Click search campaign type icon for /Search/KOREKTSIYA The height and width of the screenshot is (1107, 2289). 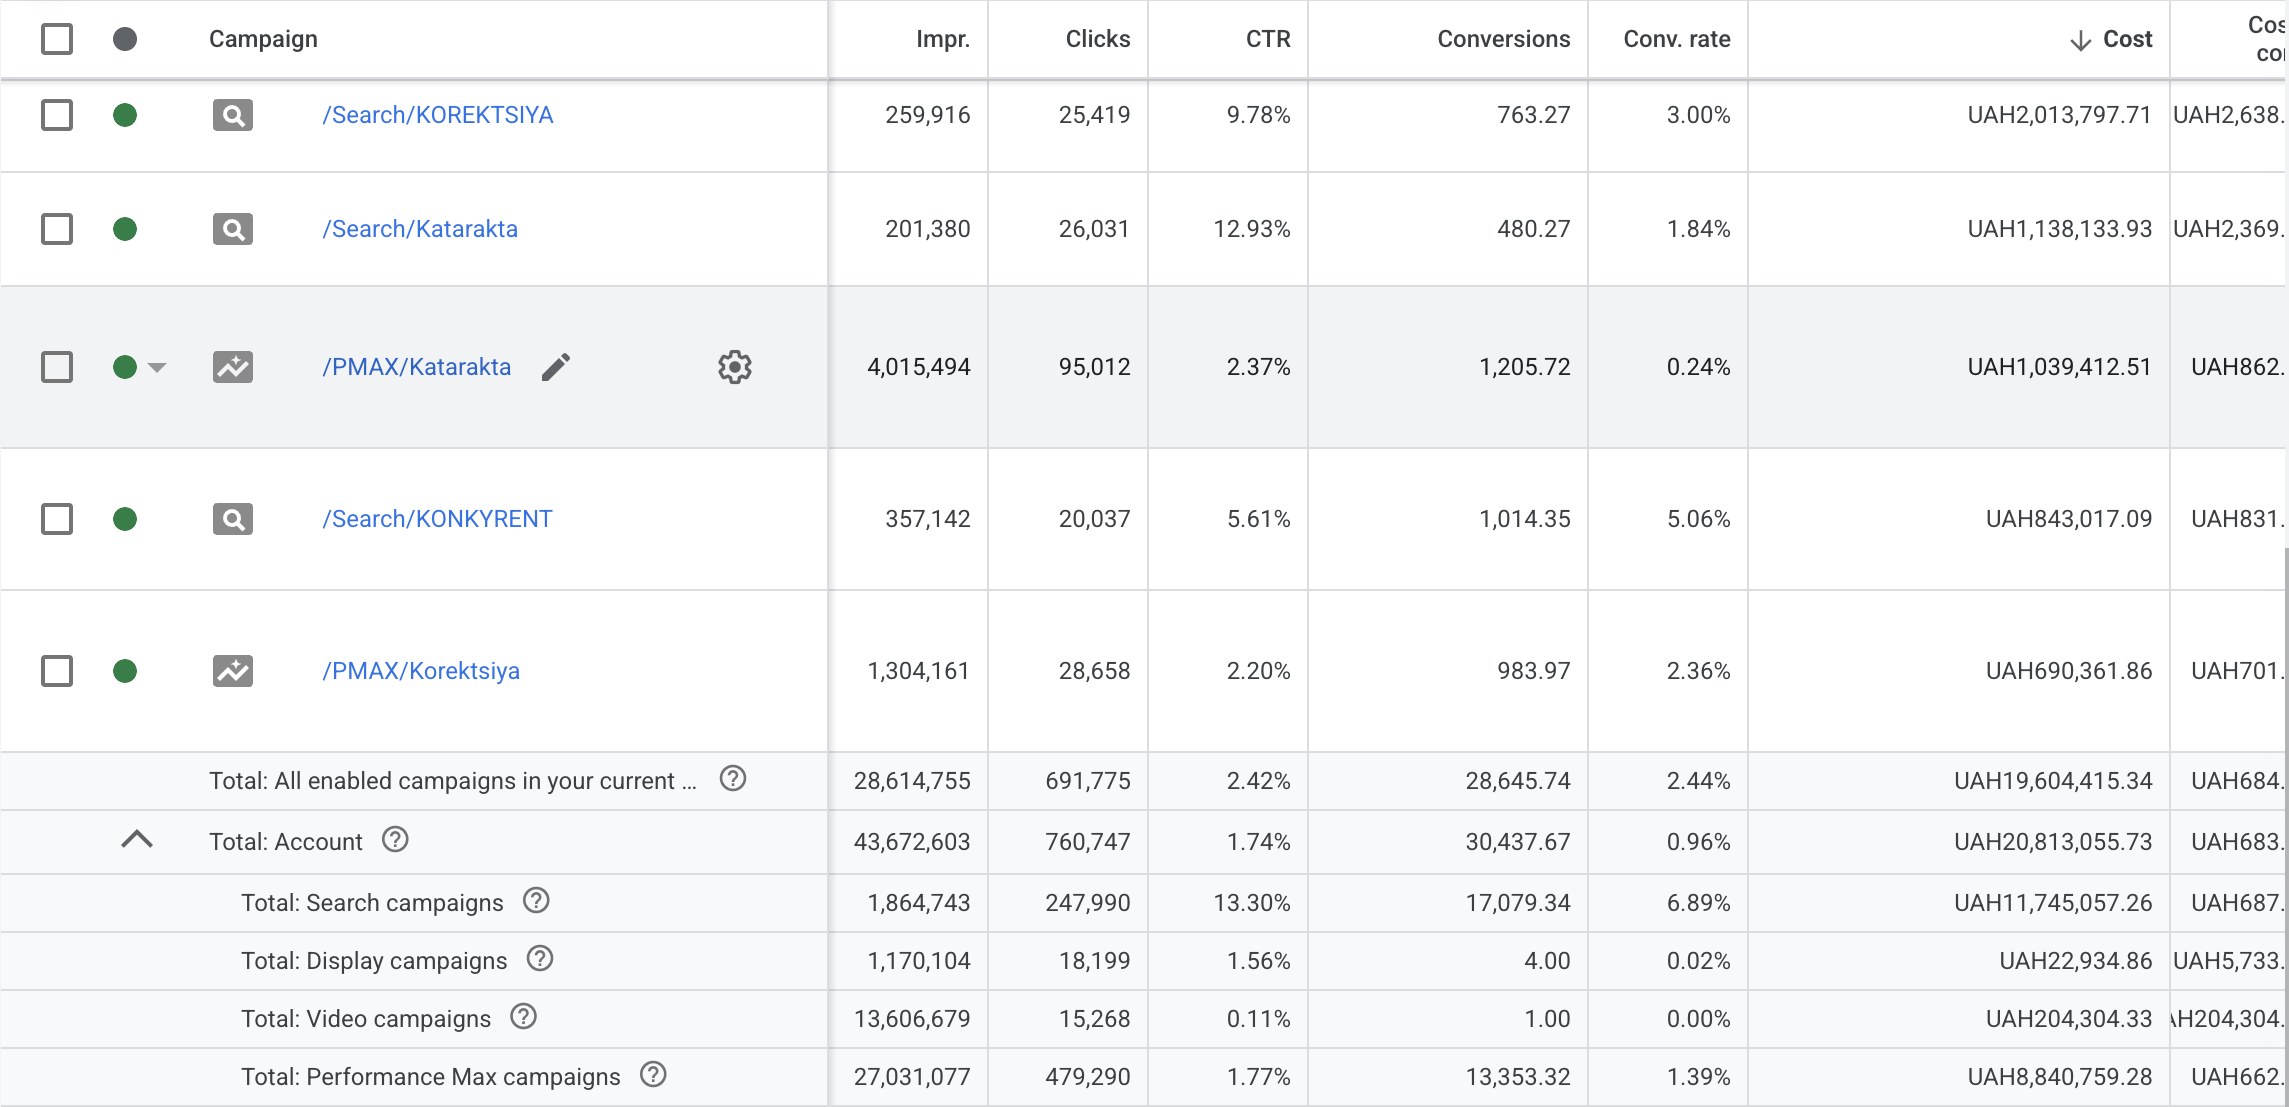[233, 115]
